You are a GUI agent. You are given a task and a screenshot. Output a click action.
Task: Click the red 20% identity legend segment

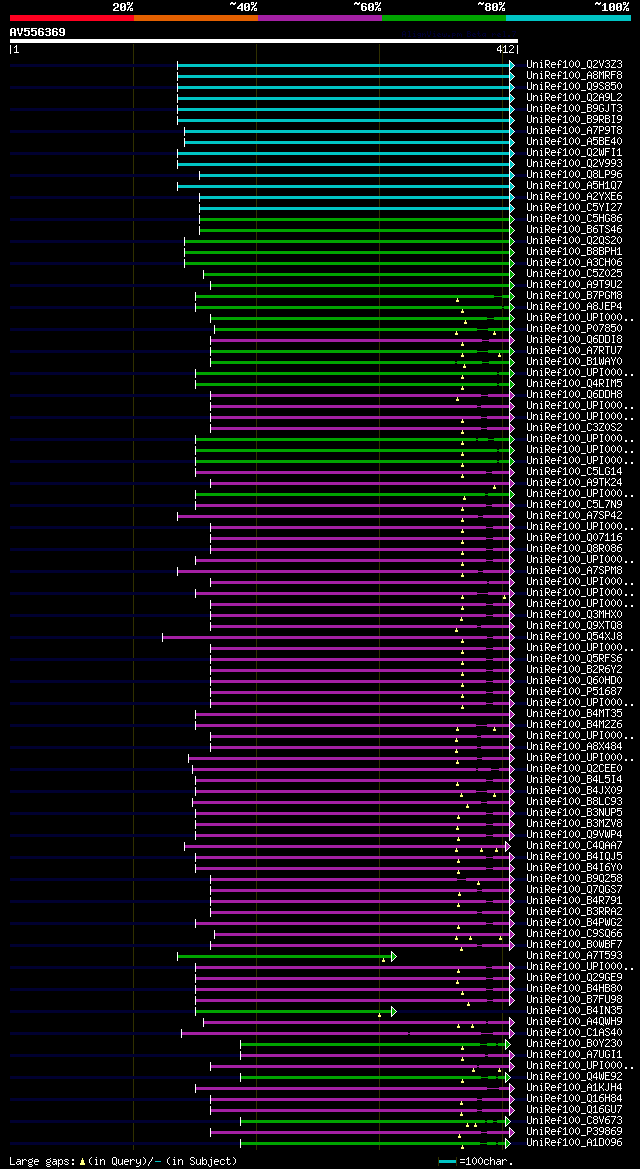click(72, 18)
